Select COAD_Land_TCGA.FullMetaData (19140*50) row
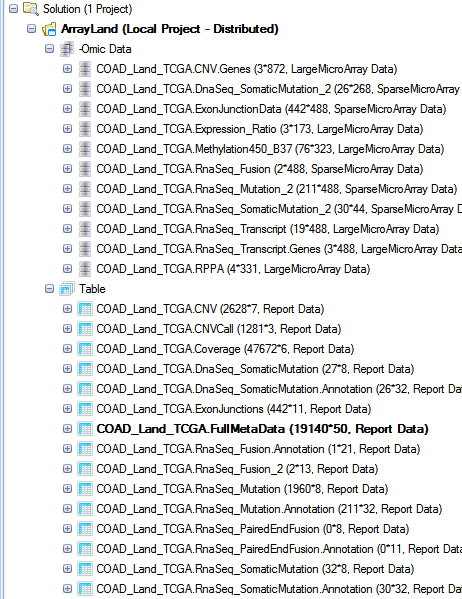The height and width of the screenshot is (599, 462). [262, 429]
